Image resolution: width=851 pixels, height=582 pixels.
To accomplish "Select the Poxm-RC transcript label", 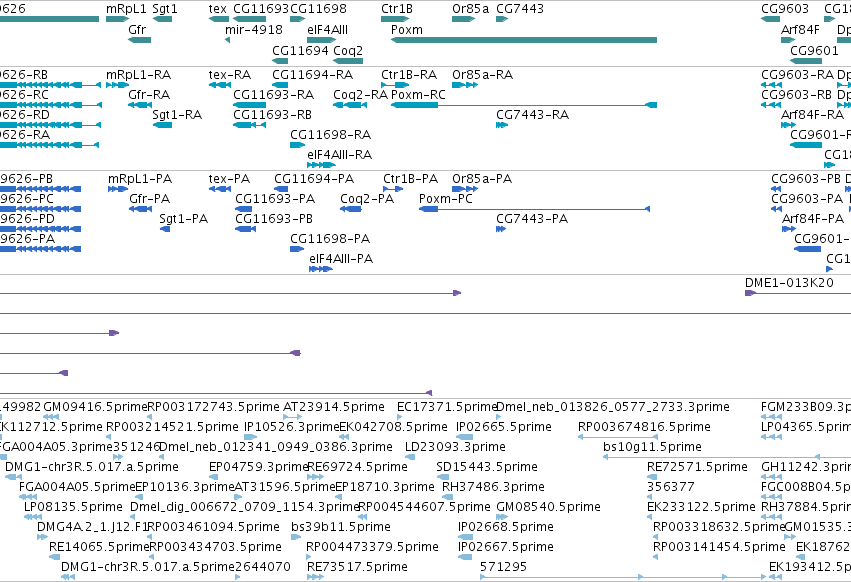I will 418,95.
